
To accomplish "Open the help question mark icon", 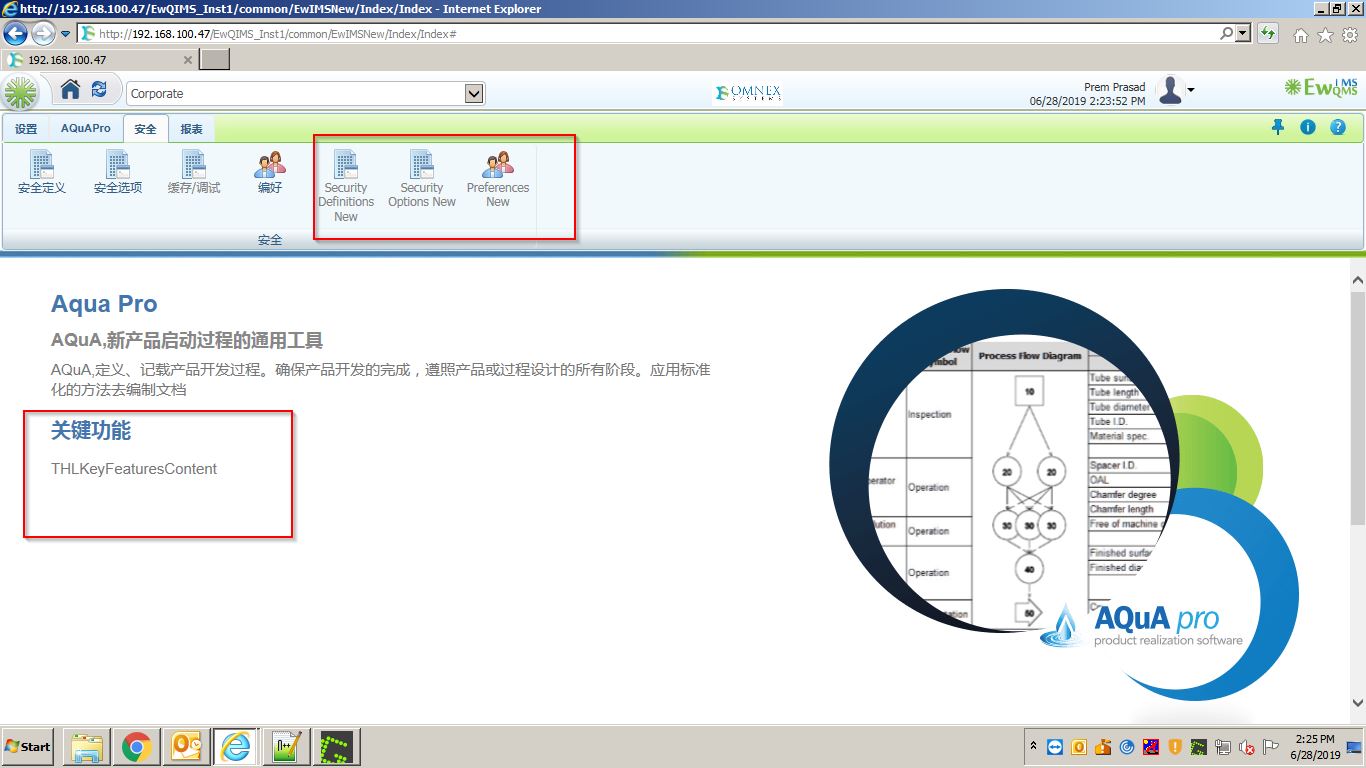I will coord(1338,128).
